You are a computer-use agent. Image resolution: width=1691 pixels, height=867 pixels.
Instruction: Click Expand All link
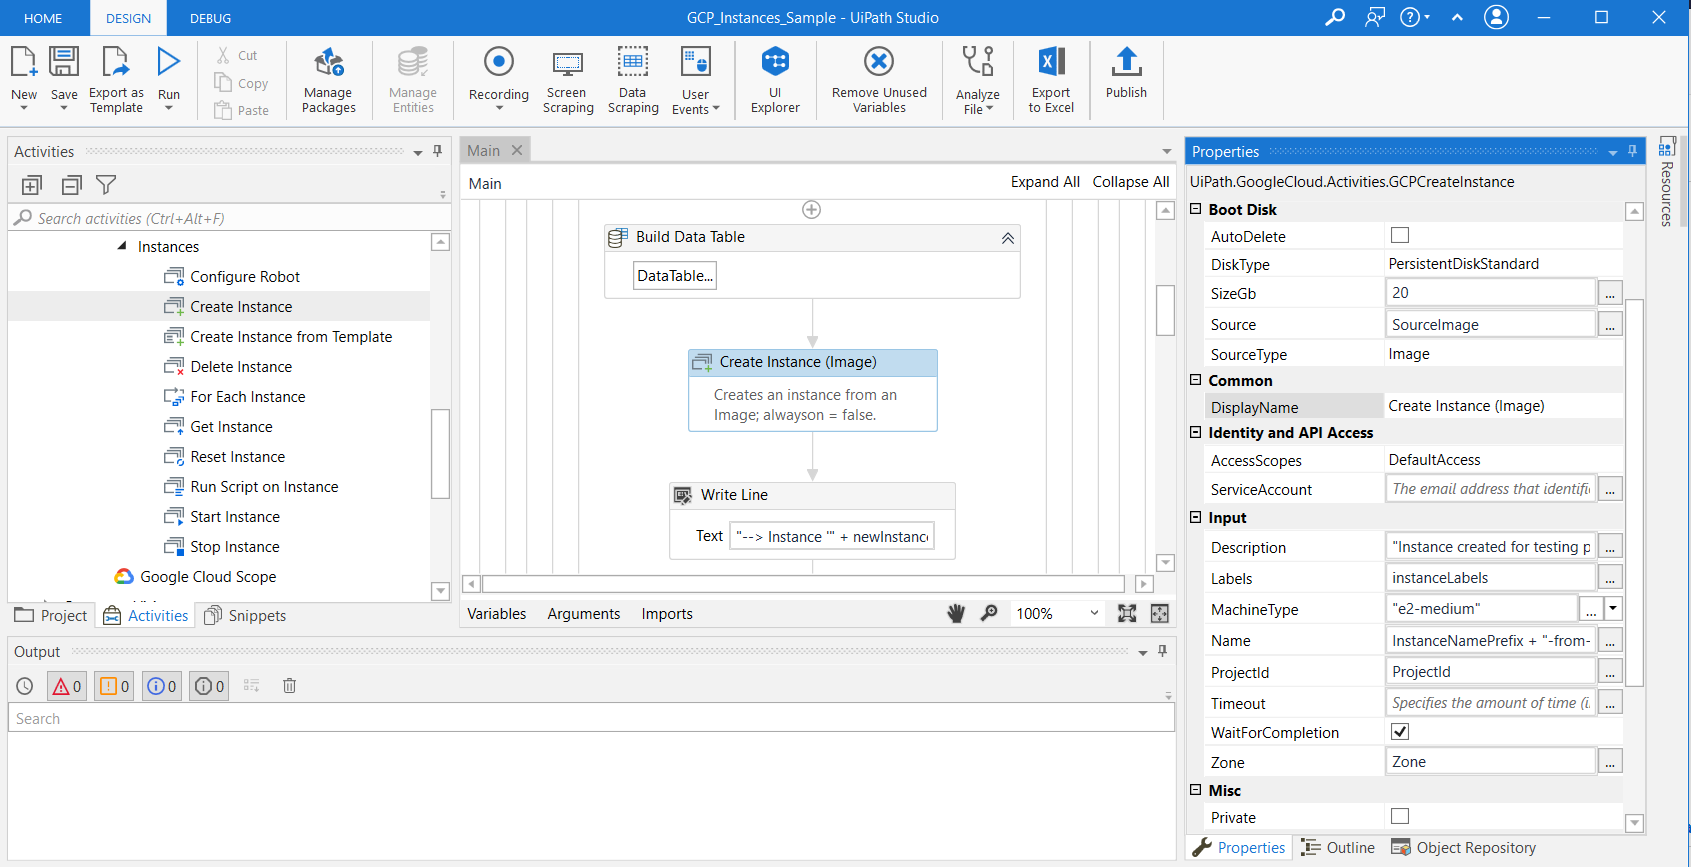[x=1045, y=182]
